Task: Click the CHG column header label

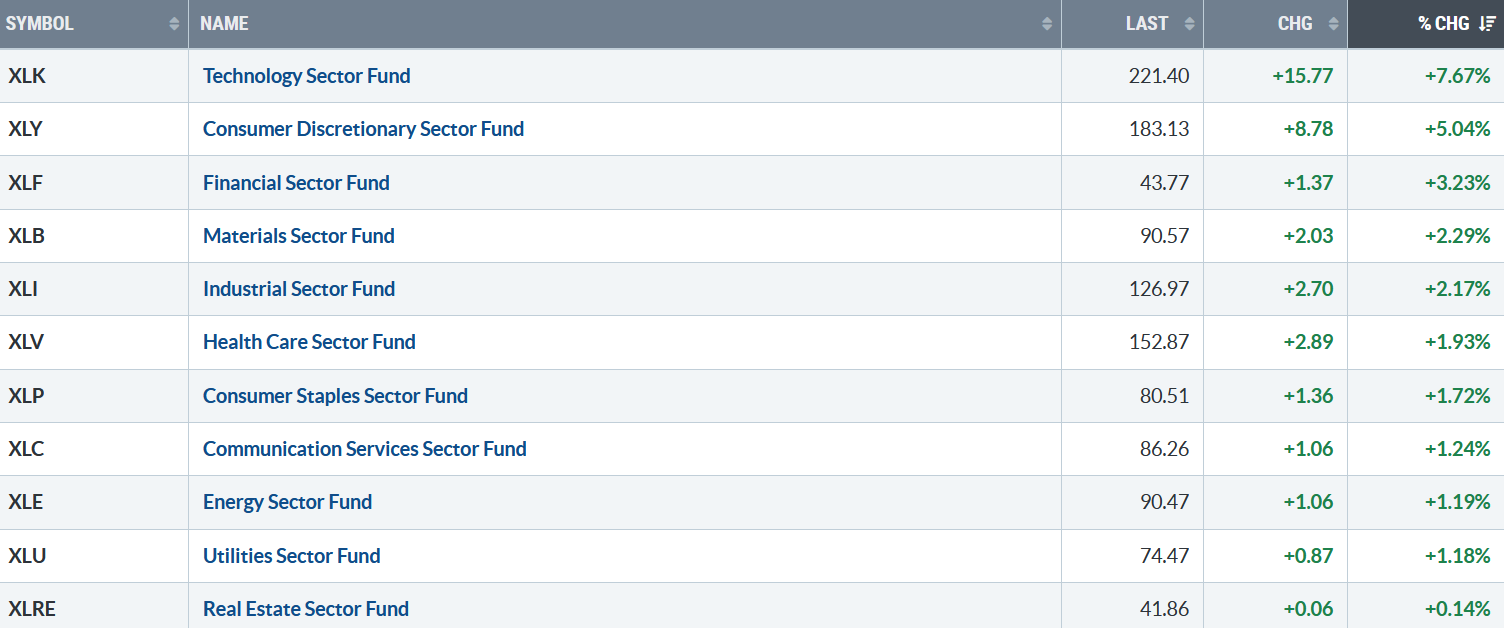Action: pos(1295,24)
